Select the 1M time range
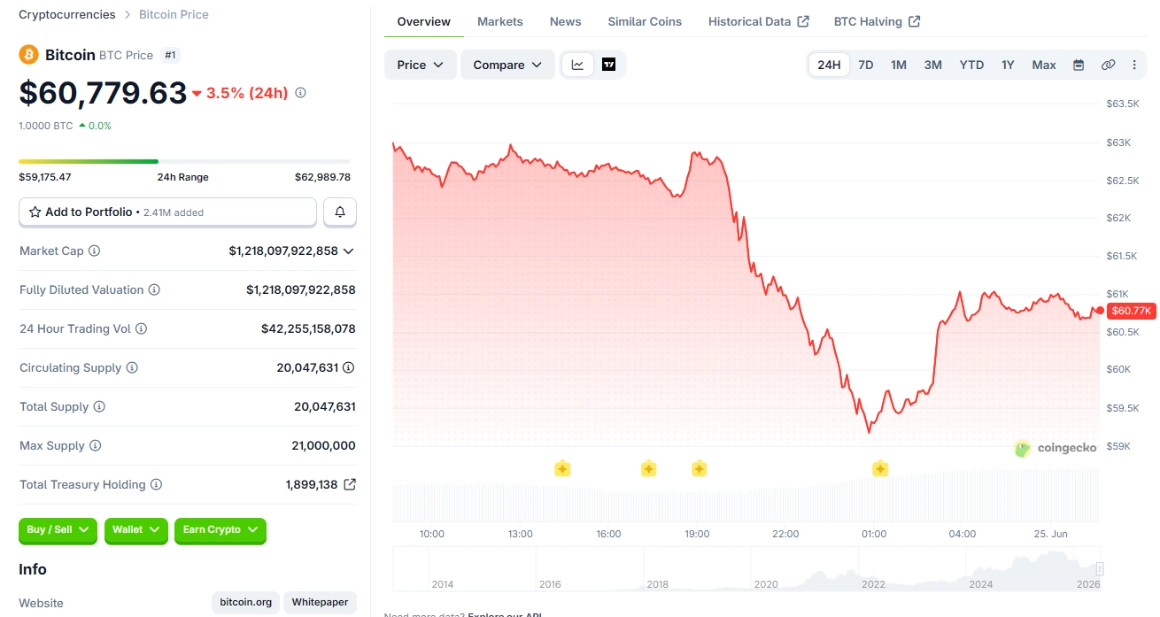The width and height of the screenshot is (1160, 617). pos(898,65)
